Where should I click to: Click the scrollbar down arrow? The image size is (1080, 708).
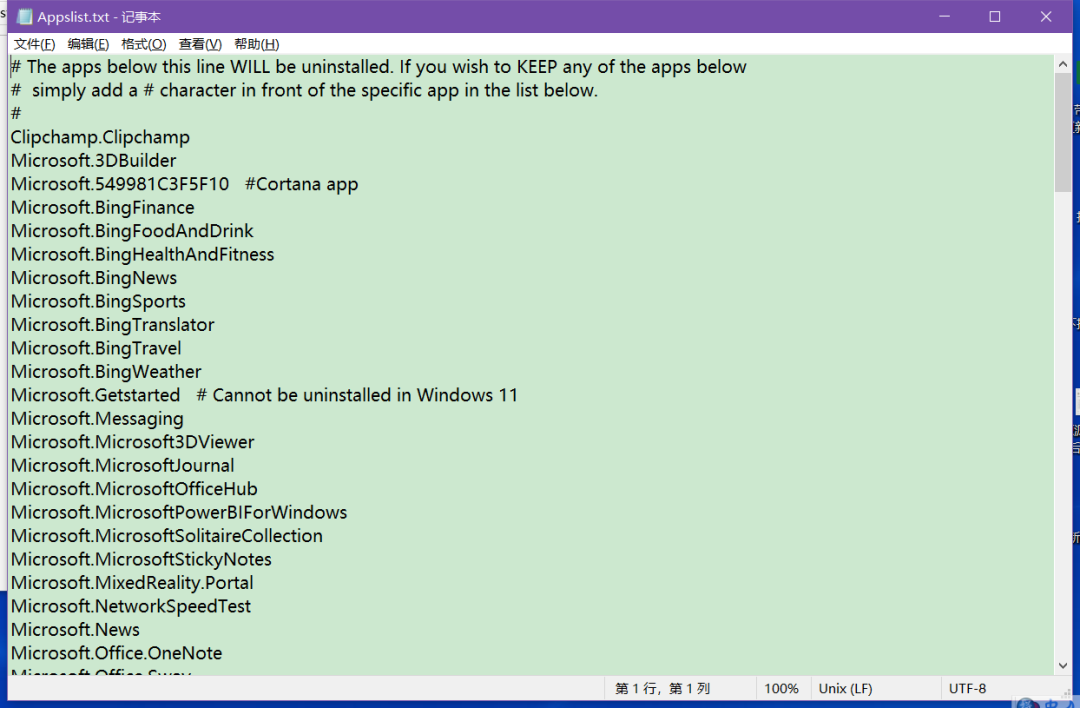coord(1063,665)
